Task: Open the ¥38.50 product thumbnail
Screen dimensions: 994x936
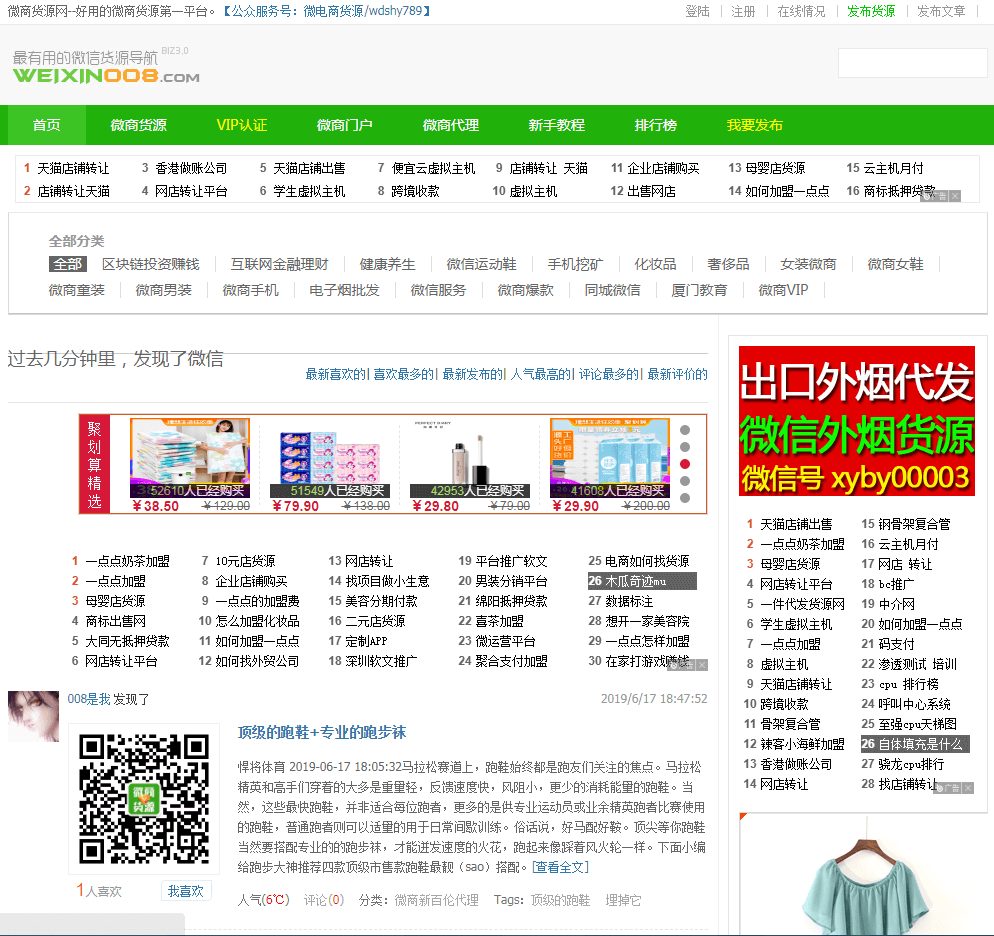Action: point(190,458)
